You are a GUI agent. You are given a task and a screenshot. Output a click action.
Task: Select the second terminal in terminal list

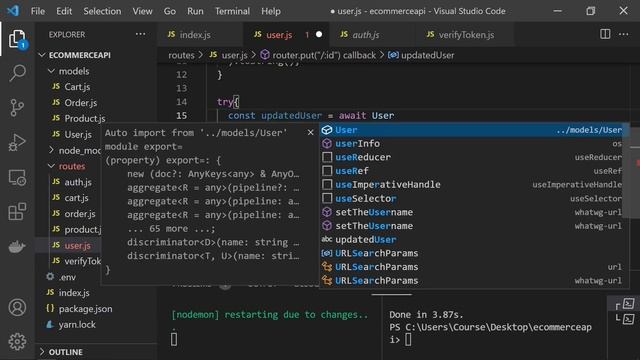629,319
